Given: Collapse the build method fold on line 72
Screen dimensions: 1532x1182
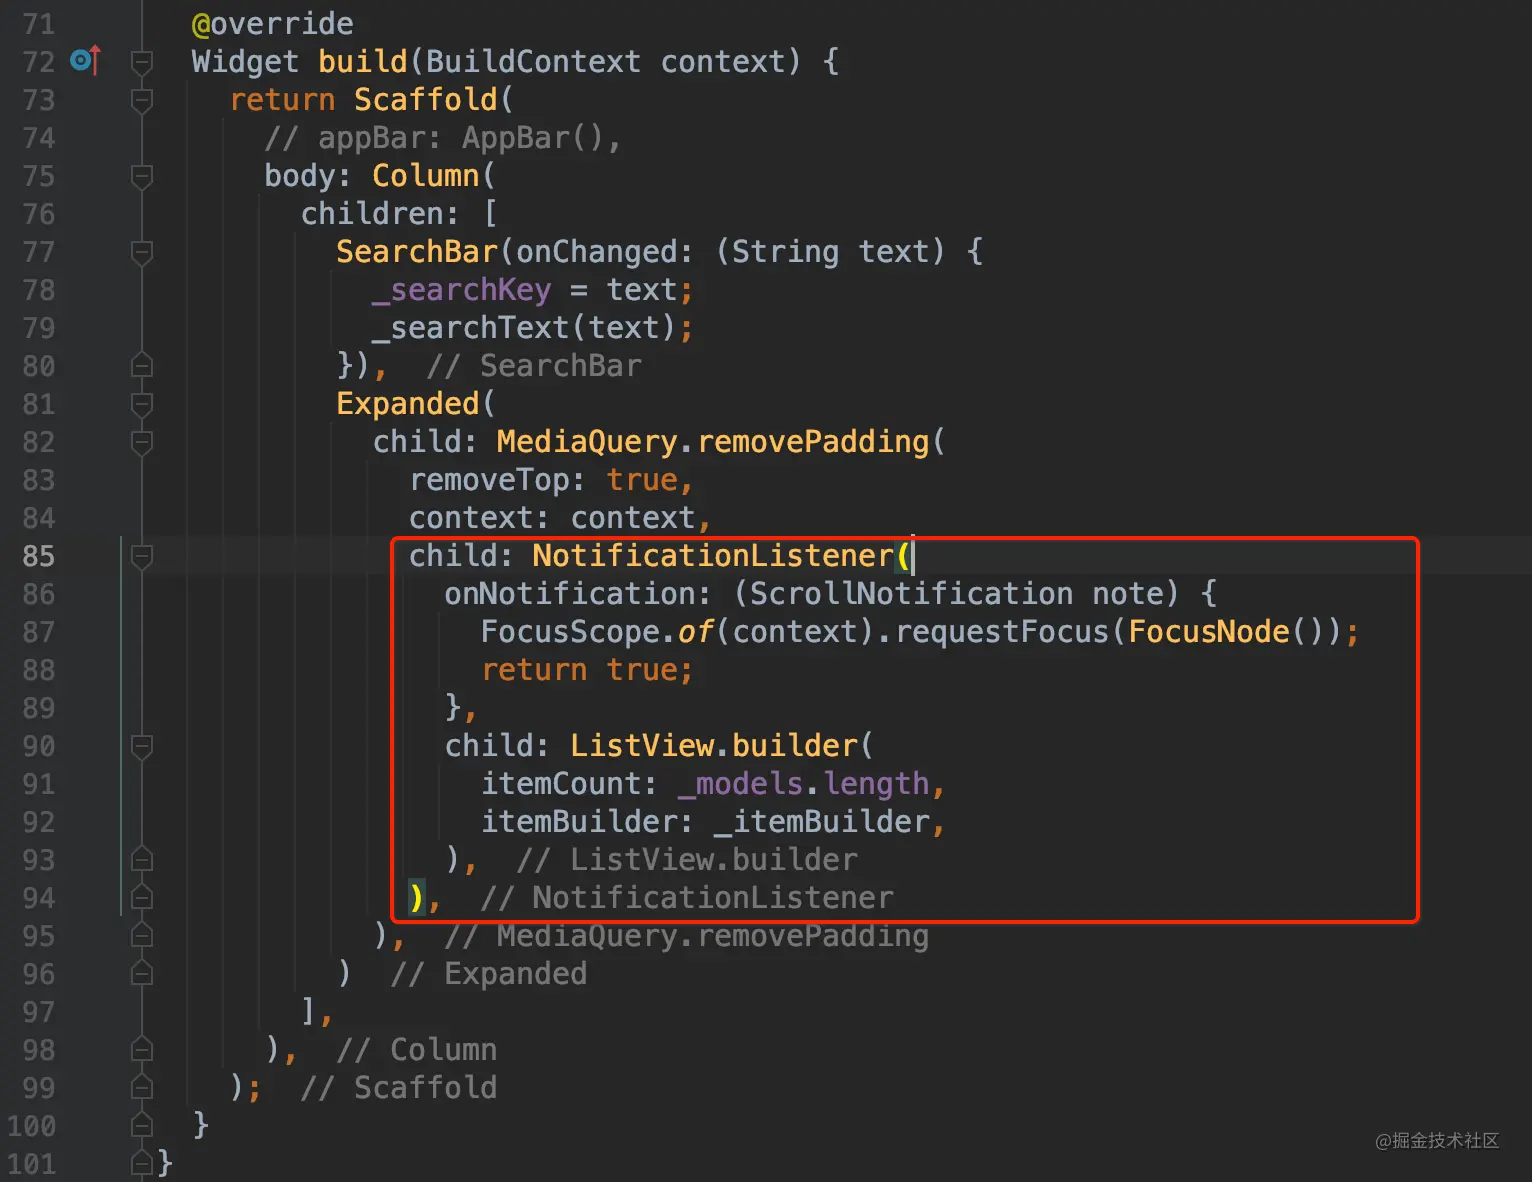Looking at the screenshot, I should [x=142, y=62].
